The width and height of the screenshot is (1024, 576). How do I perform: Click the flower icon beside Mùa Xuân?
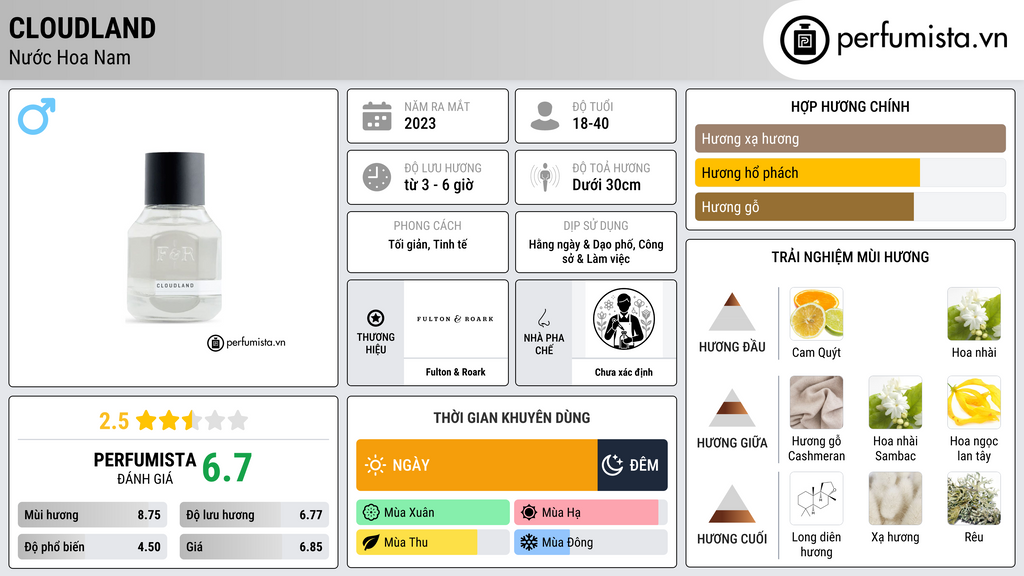[371, 513]
